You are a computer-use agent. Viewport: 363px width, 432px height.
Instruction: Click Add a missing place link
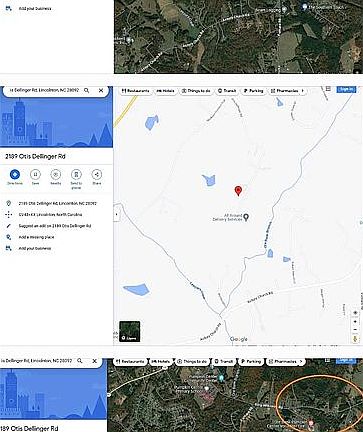pos(36,237)
